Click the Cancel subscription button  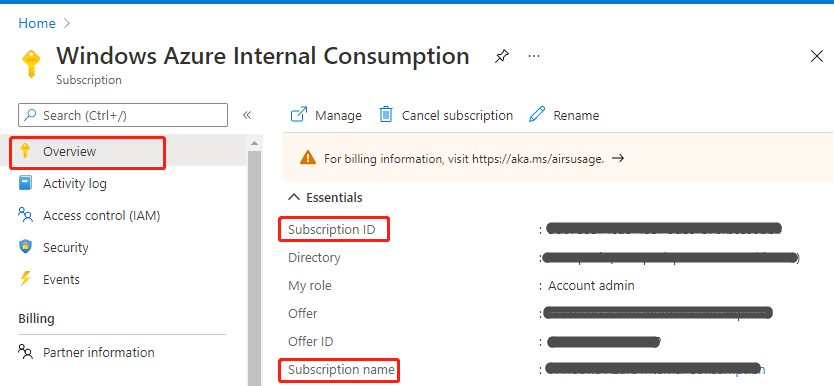446,115
